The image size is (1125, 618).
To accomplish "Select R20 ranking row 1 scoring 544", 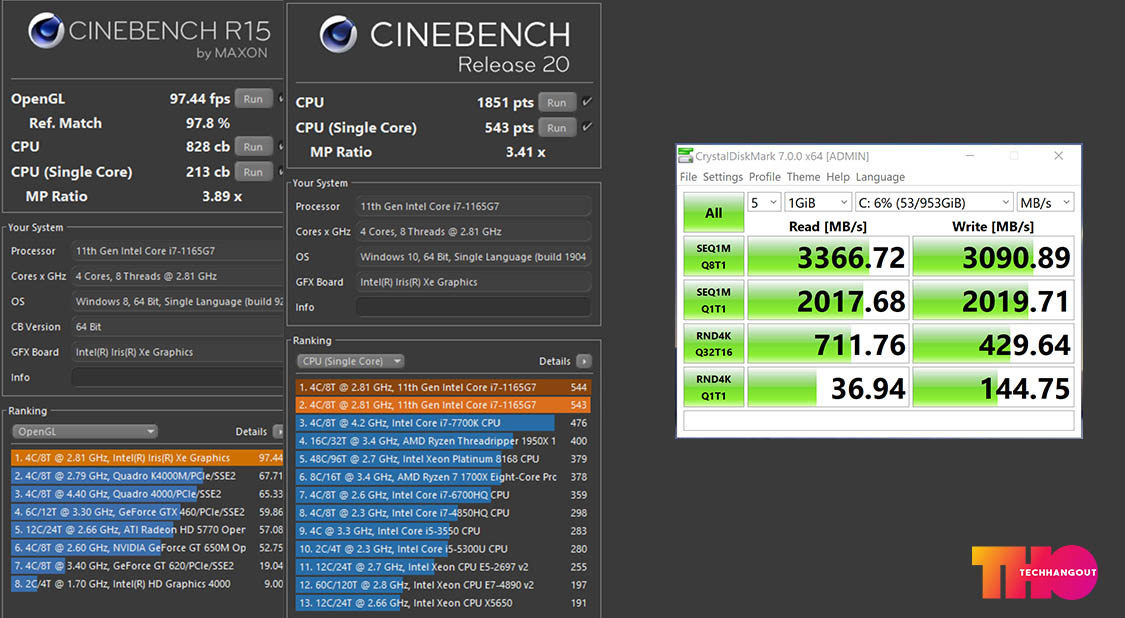I will tap(443, 387).
